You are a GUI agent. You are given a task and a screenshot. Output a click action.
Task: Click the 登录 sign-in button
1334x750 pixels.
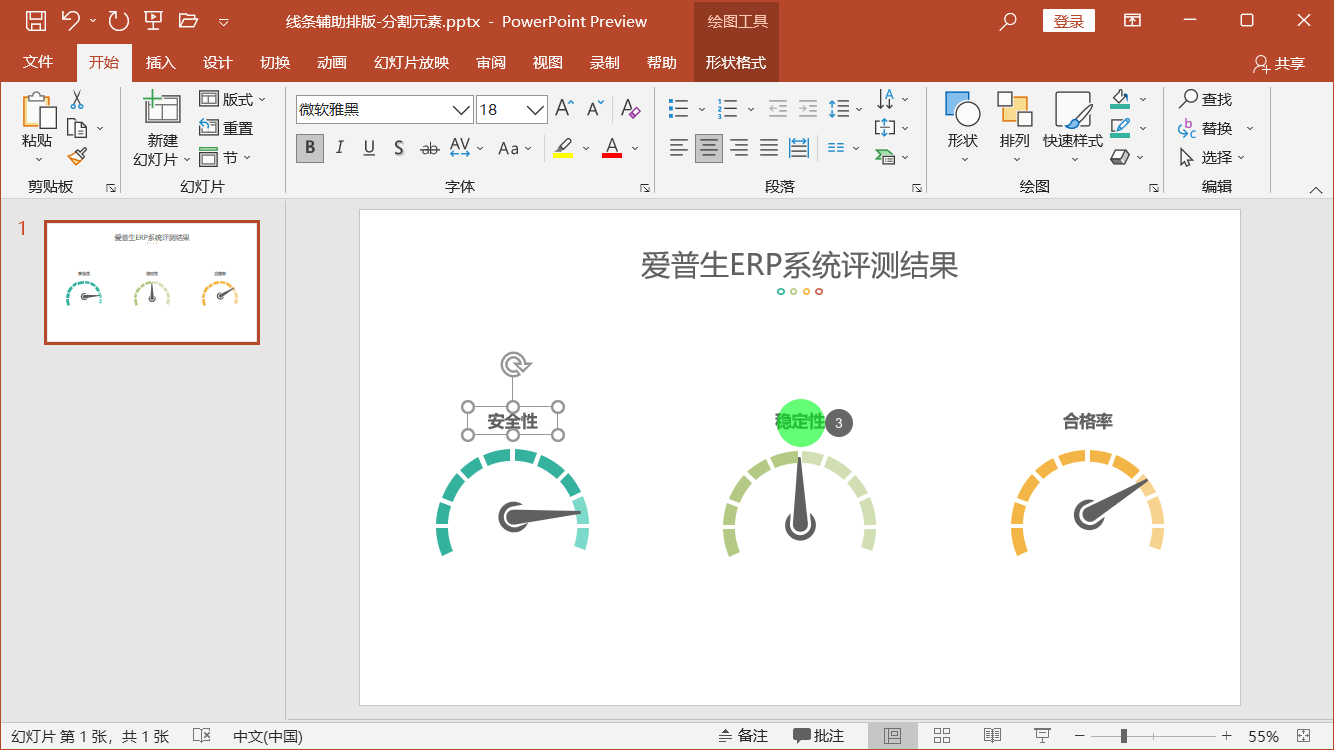coord(1068,21)
